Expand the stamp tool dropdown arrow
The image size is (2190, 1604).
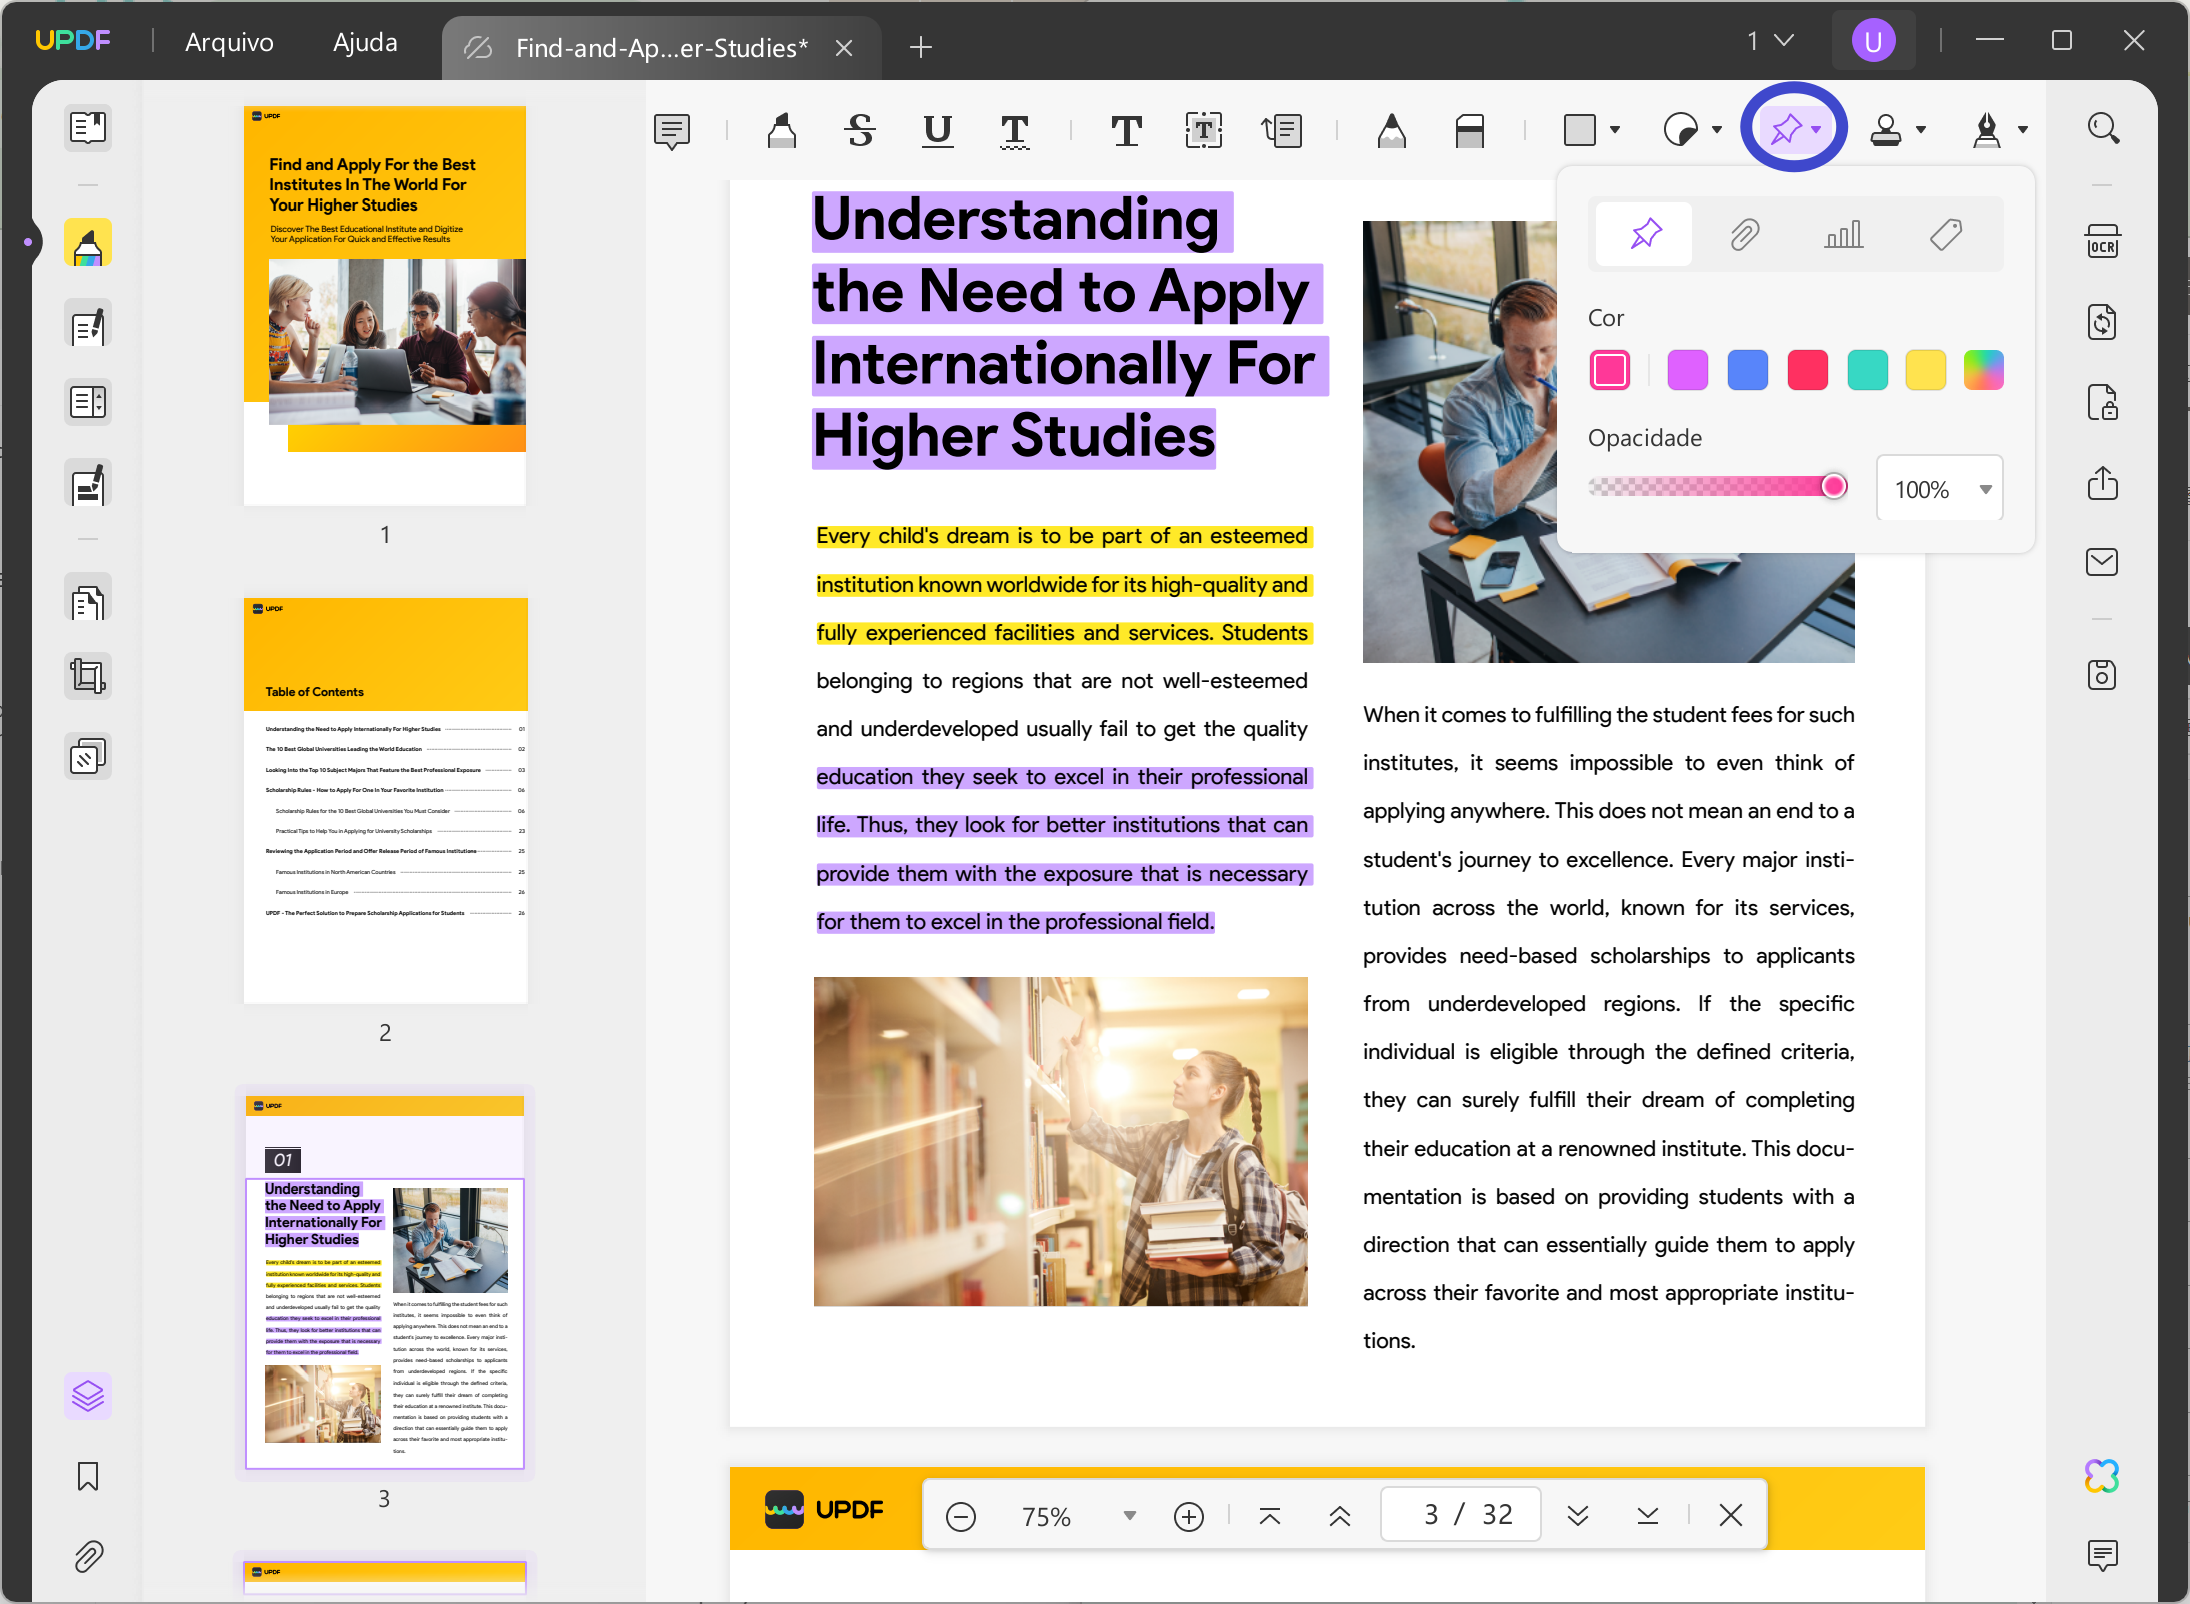point(1921,130)
